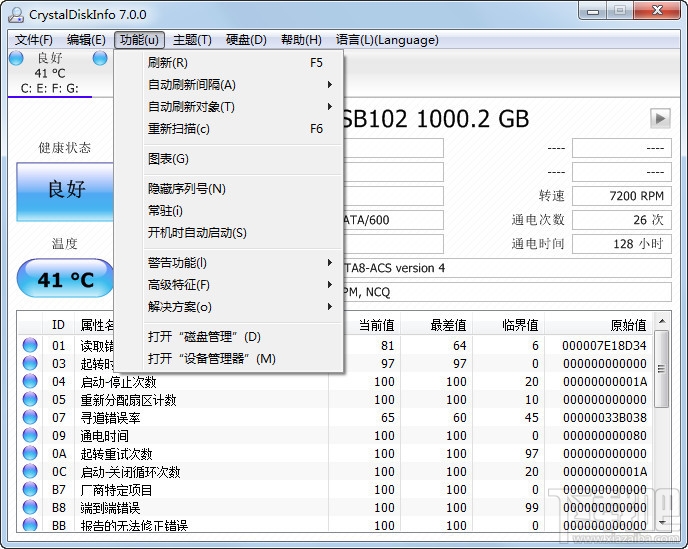Click the ID column header
The width and height of the screenshot is (688, 549).
(58, 325)
